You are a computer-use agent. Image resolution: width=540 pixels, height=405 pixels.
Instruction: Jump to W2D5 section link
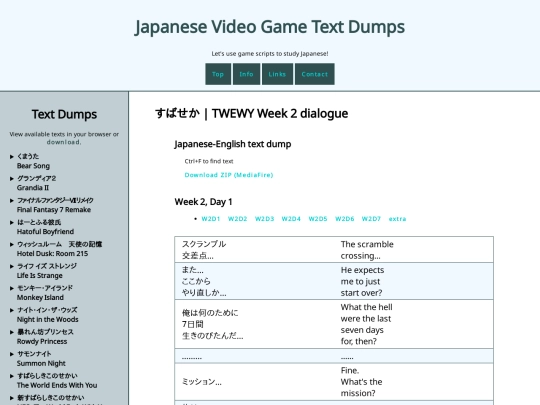coord(318,219)
